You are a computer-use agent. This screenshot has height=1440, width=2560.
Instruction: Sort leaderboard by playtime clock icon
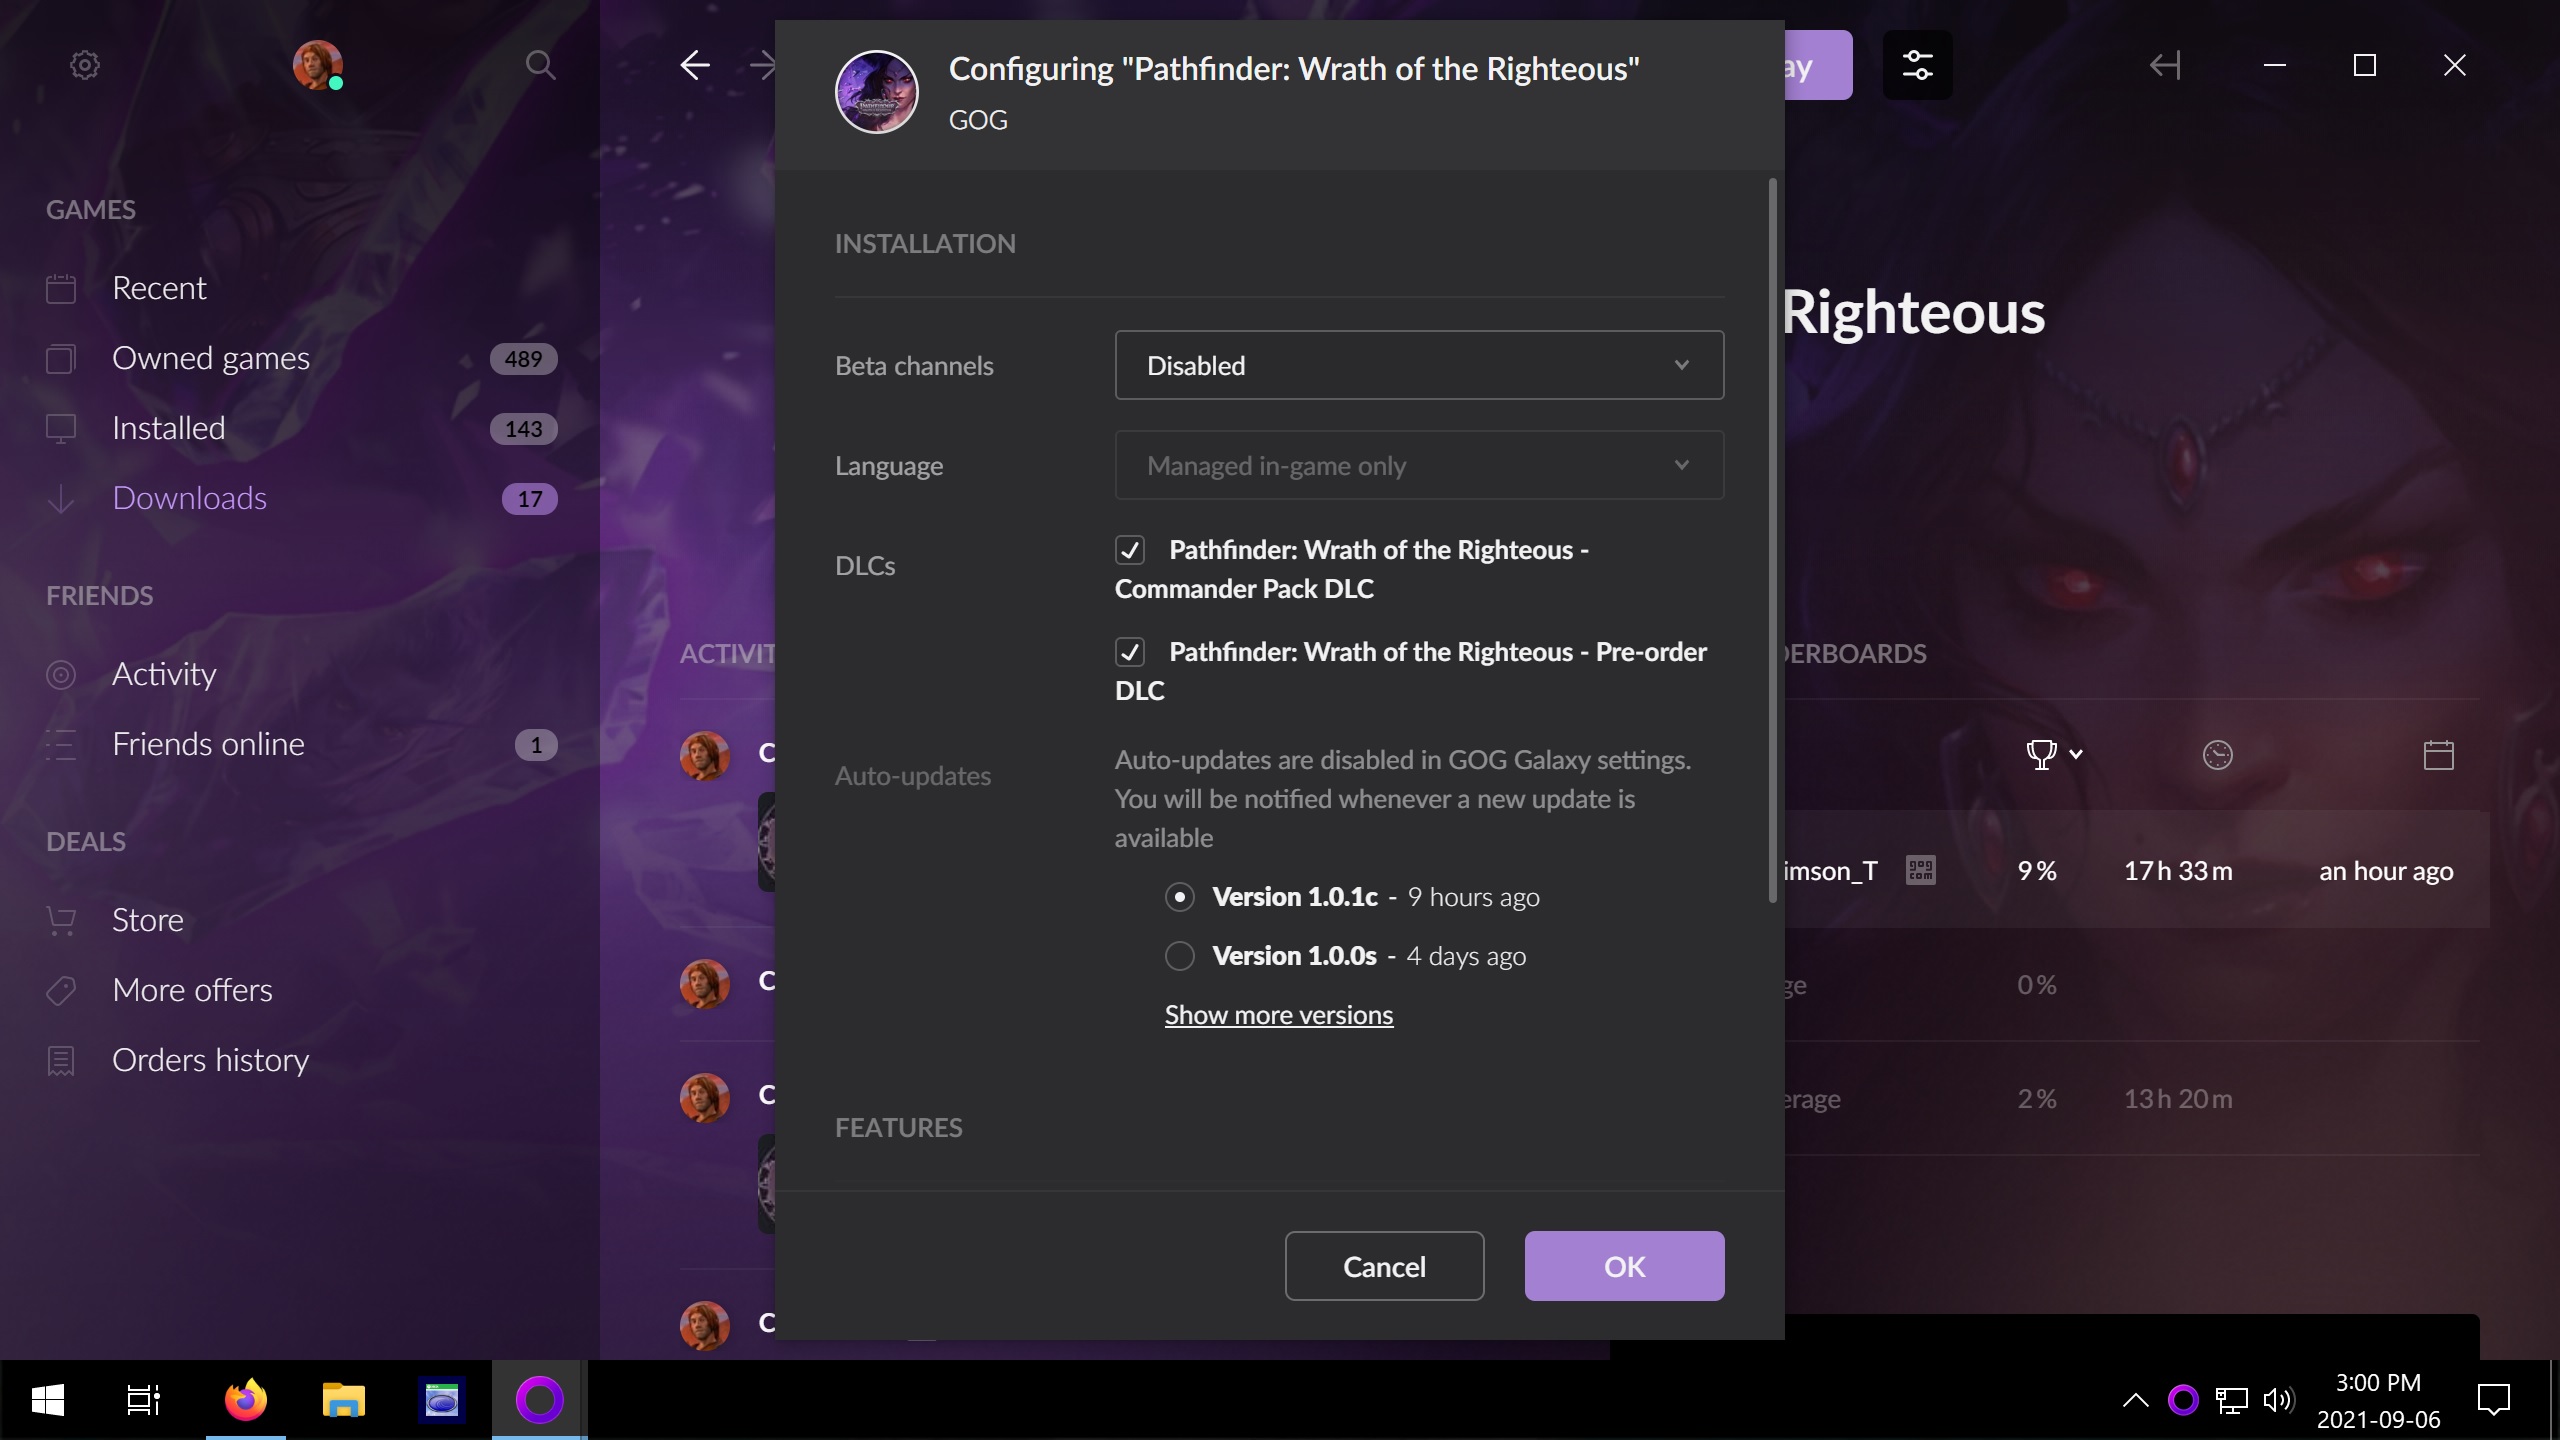click(2218, 755)
